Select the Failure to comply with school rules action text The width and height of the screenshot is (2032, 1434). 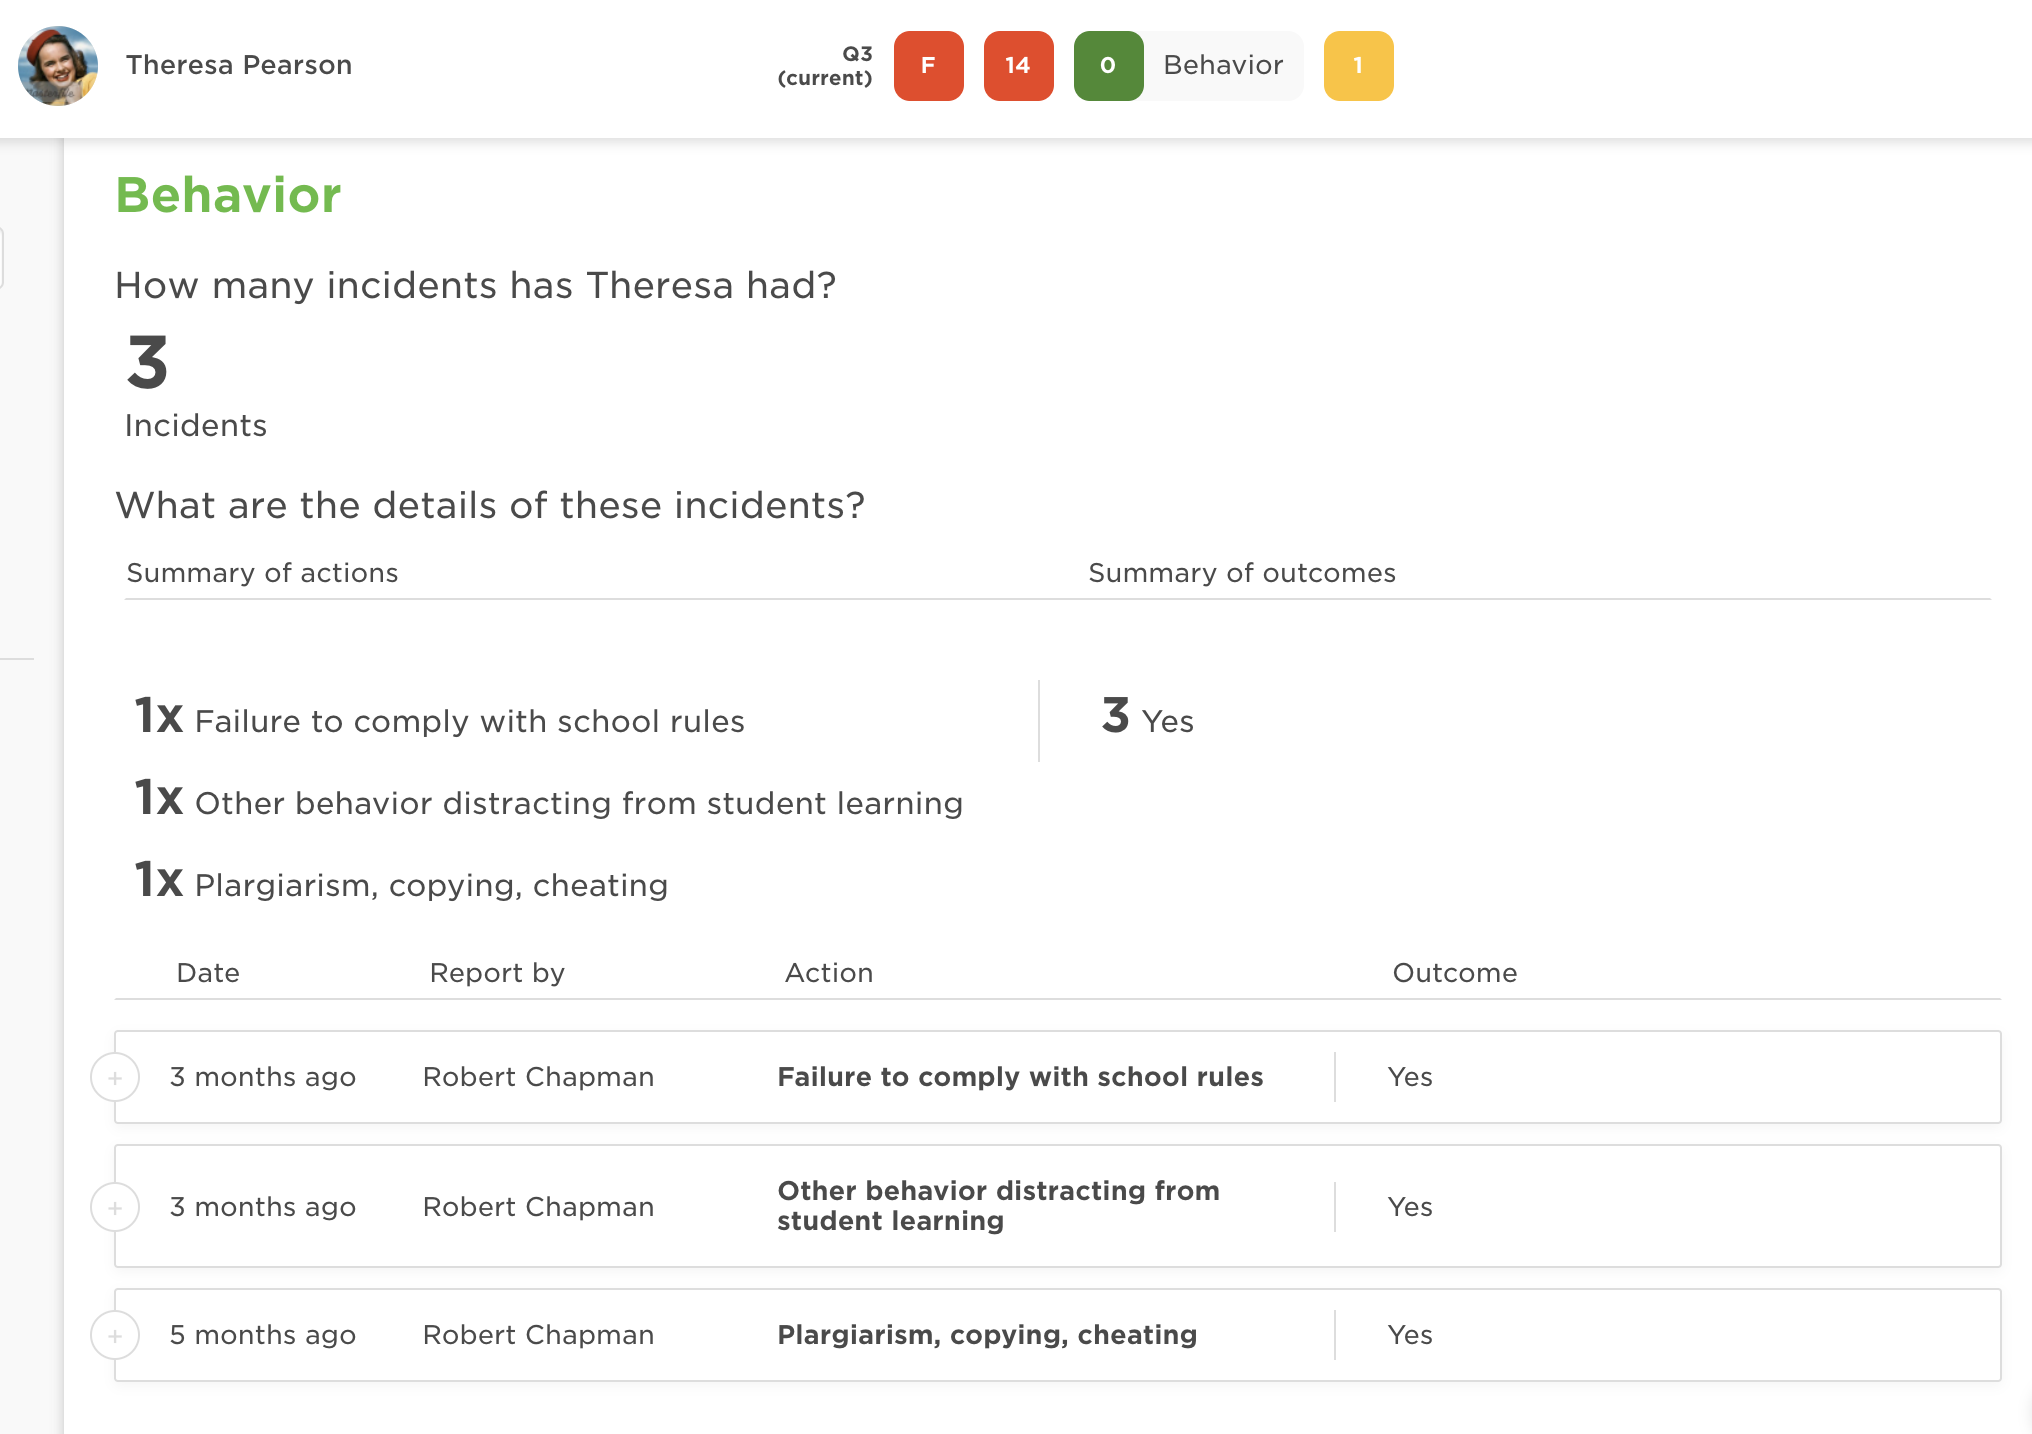coord(1020,1077)
